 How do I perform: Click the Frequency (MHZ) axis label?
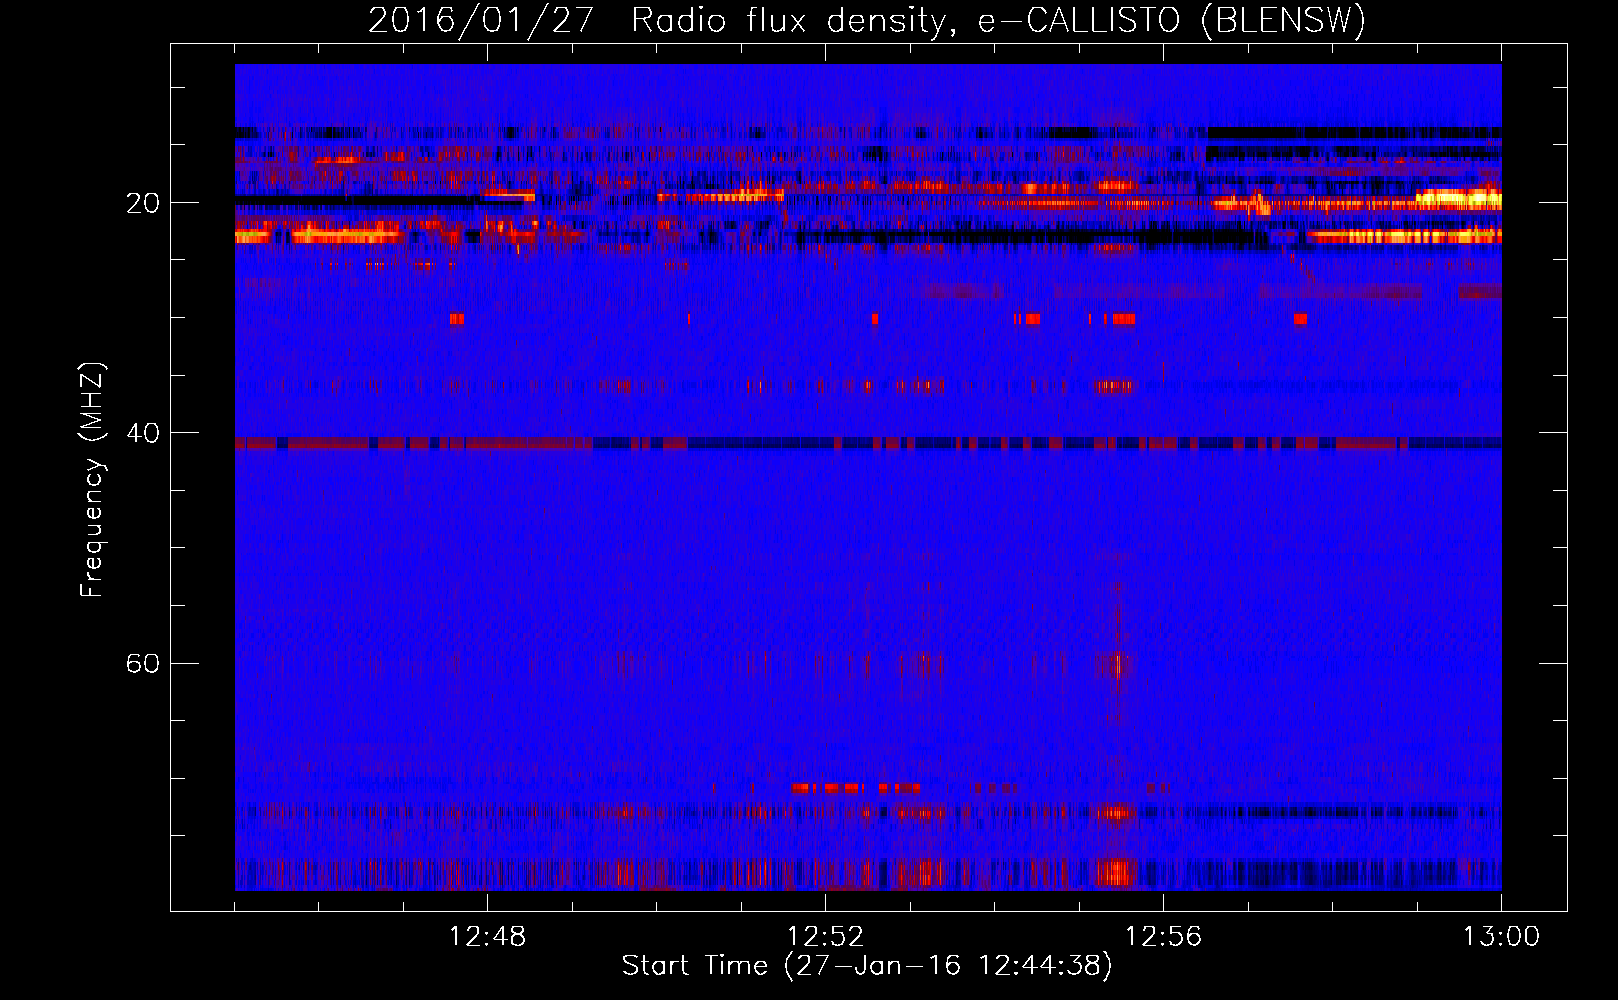[x=92, y=480]
